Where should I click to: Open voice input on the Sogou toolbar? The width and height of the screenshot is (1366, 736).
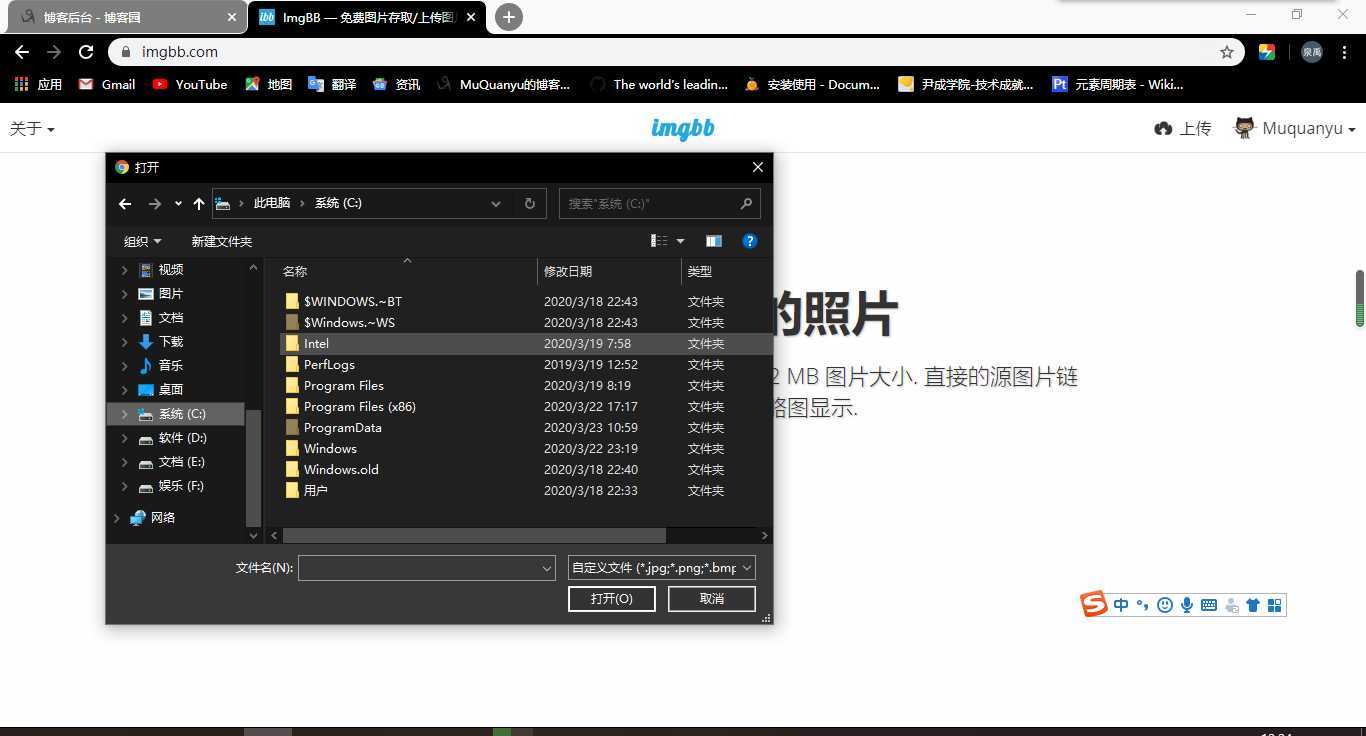[x=1187, y=604]
